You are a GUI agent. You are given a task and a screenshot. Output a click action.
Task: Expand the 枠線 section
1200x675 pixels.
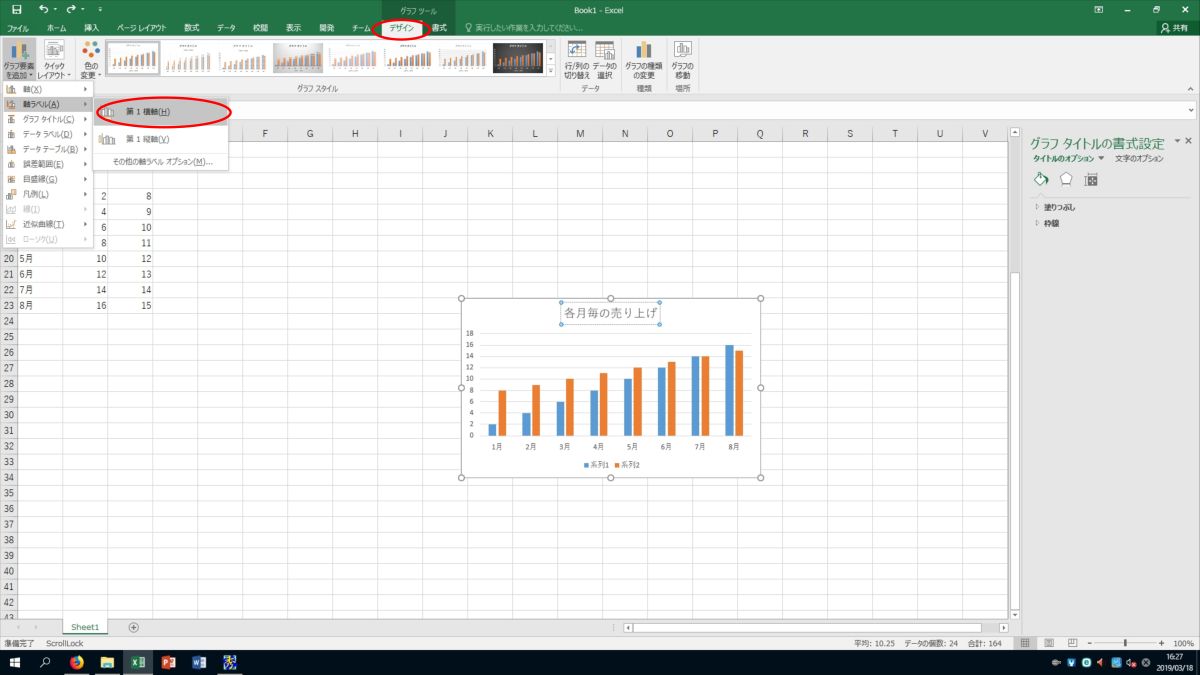click(x=1051, y=223)
